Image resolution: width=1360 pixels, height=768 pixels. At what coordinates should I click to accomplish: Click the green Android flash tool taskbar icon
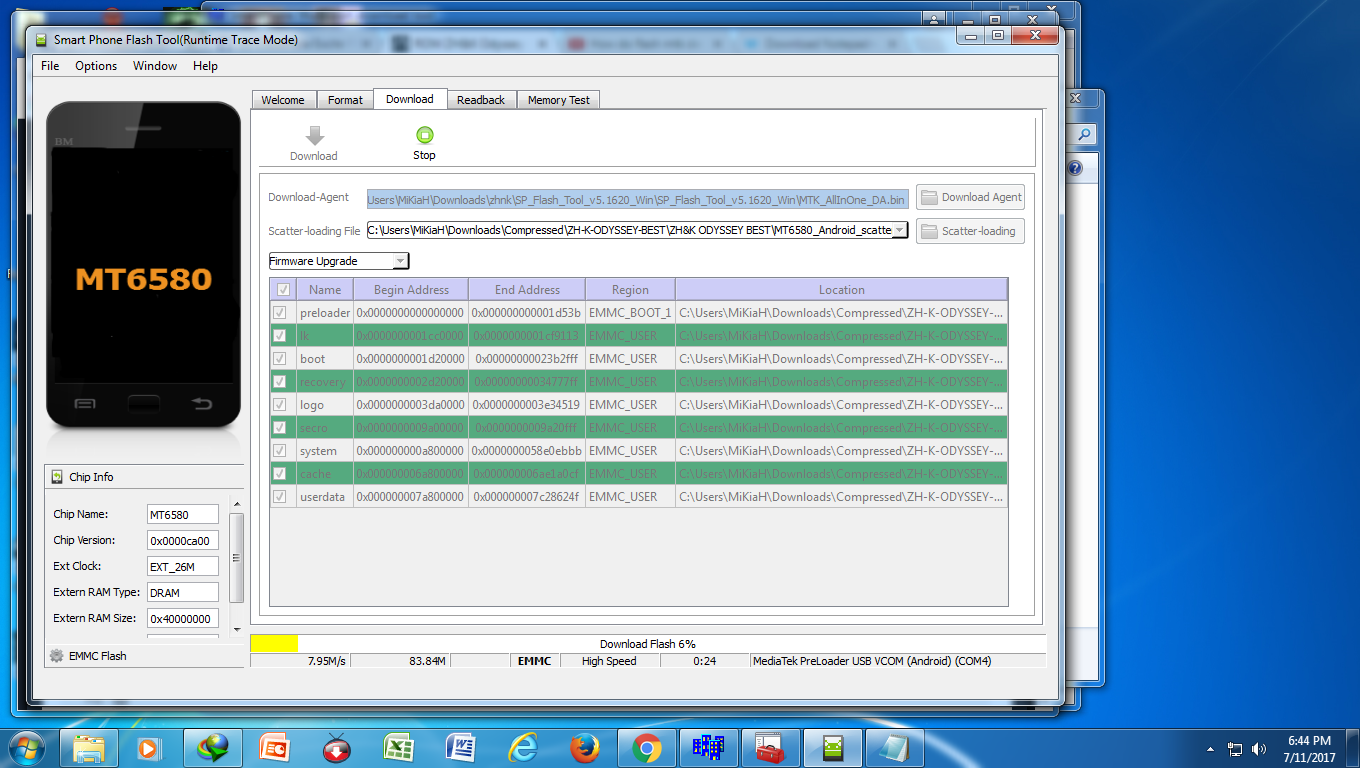coord(833,747)
